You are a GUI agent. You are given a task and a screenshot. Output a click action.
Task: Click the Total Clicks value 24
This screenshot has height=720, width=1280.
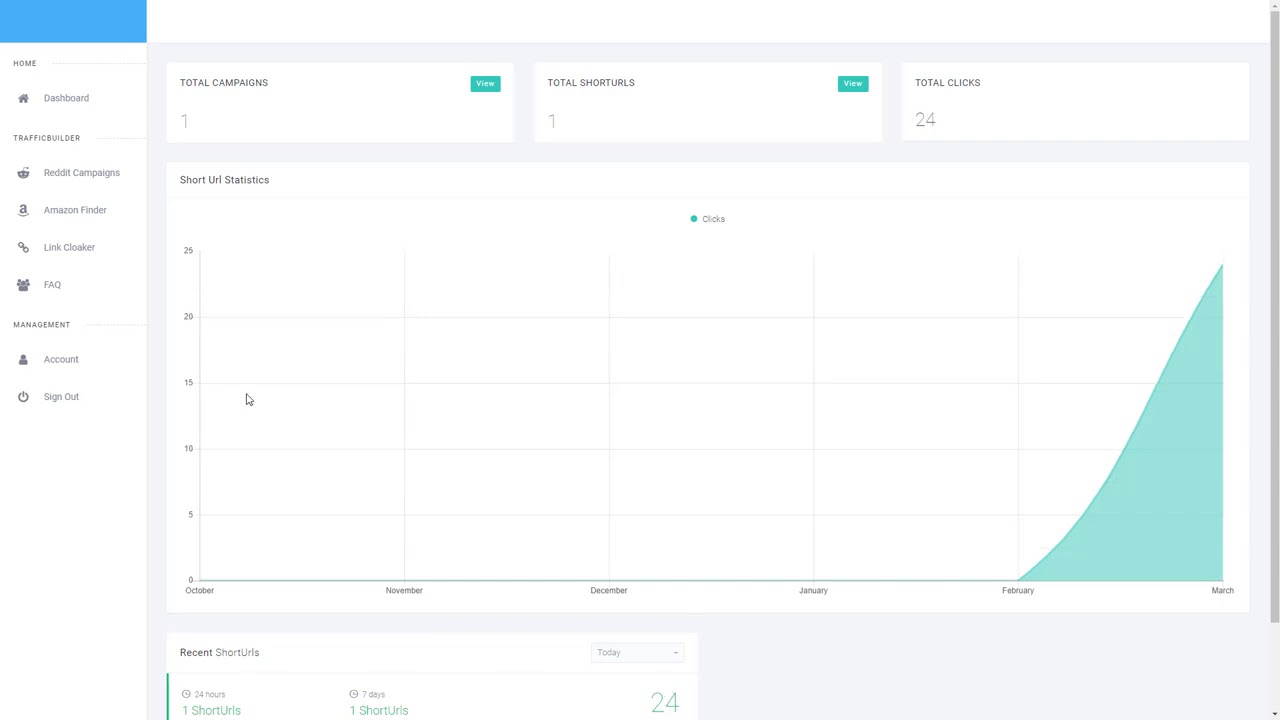click(x=925, y=120)
